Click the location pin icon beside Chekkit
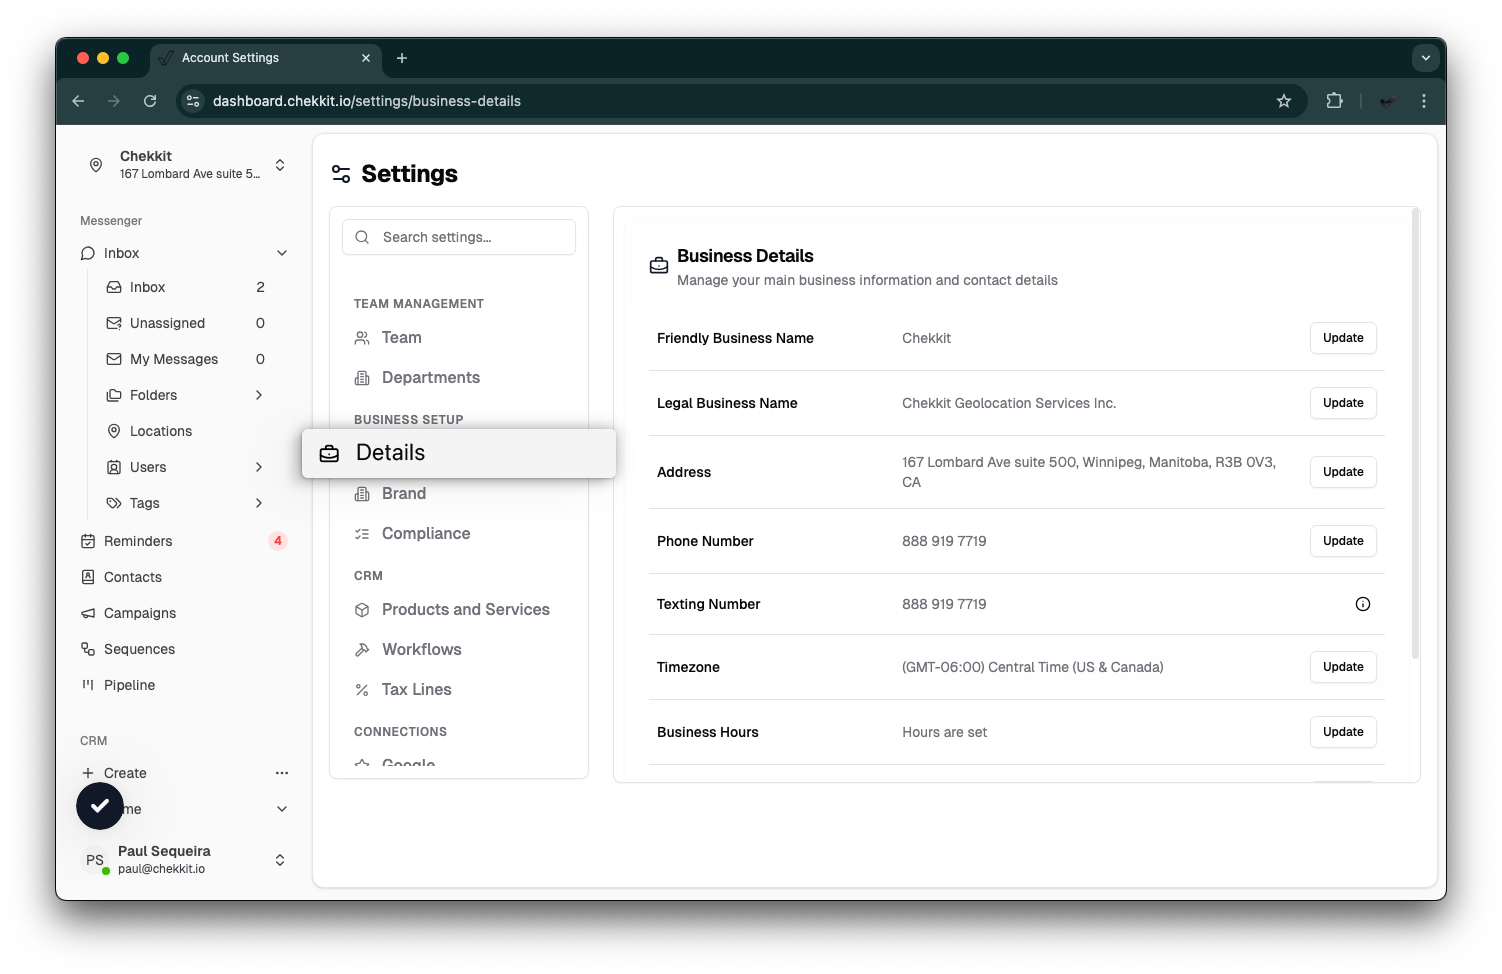Image resolution: width=1502 pixels, height=974 pixels. click(96, 165)
